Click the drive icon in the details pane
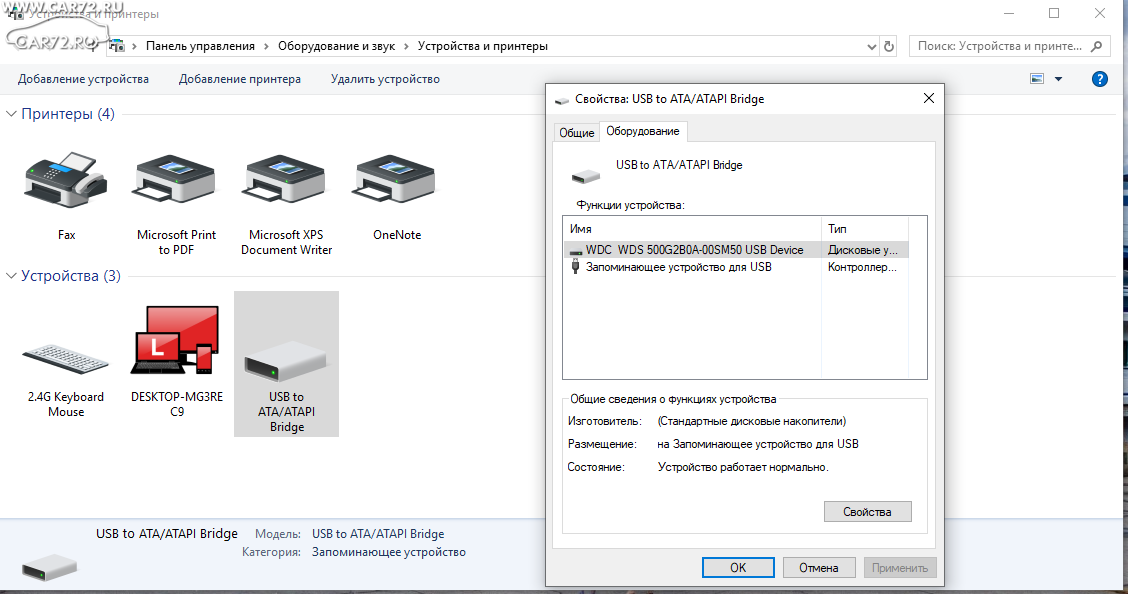1128x594 pixels. pos(49,566)
